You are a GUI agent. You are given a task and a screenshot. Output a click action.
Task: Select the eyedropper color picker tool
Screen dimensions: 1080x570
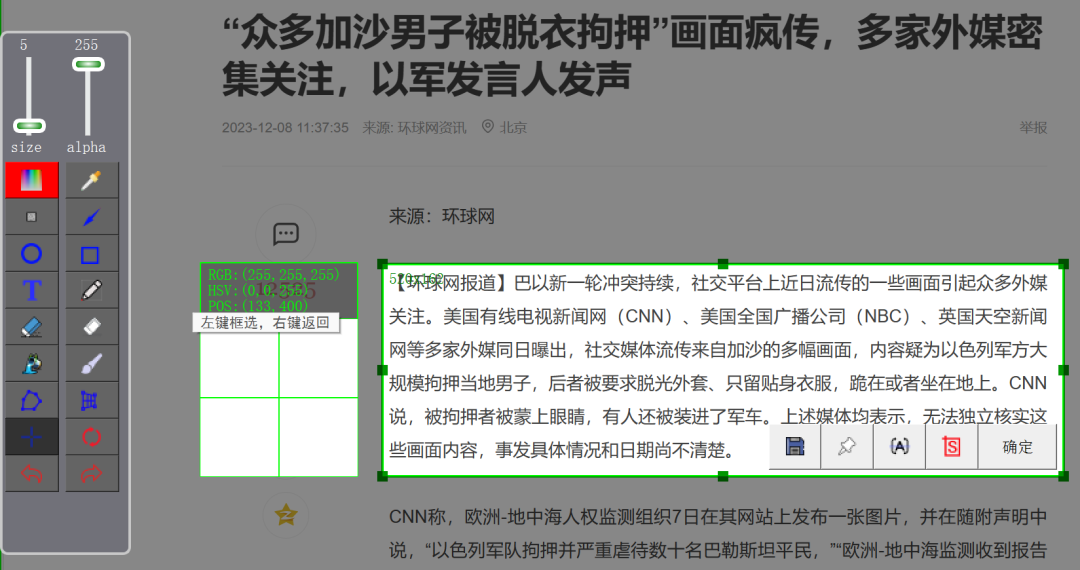(x=92, y=180)
